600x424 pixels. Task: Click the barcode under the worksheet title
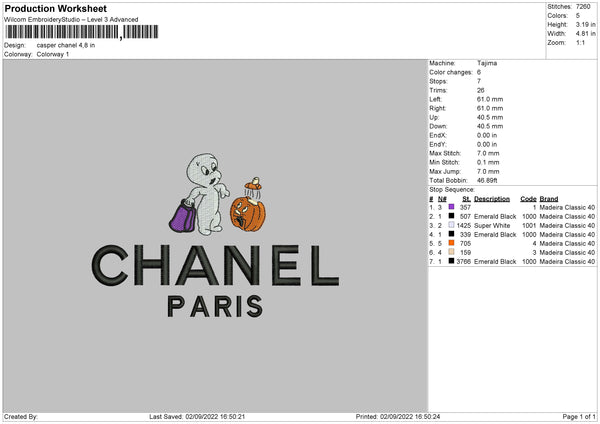click(x=82, y=32)
